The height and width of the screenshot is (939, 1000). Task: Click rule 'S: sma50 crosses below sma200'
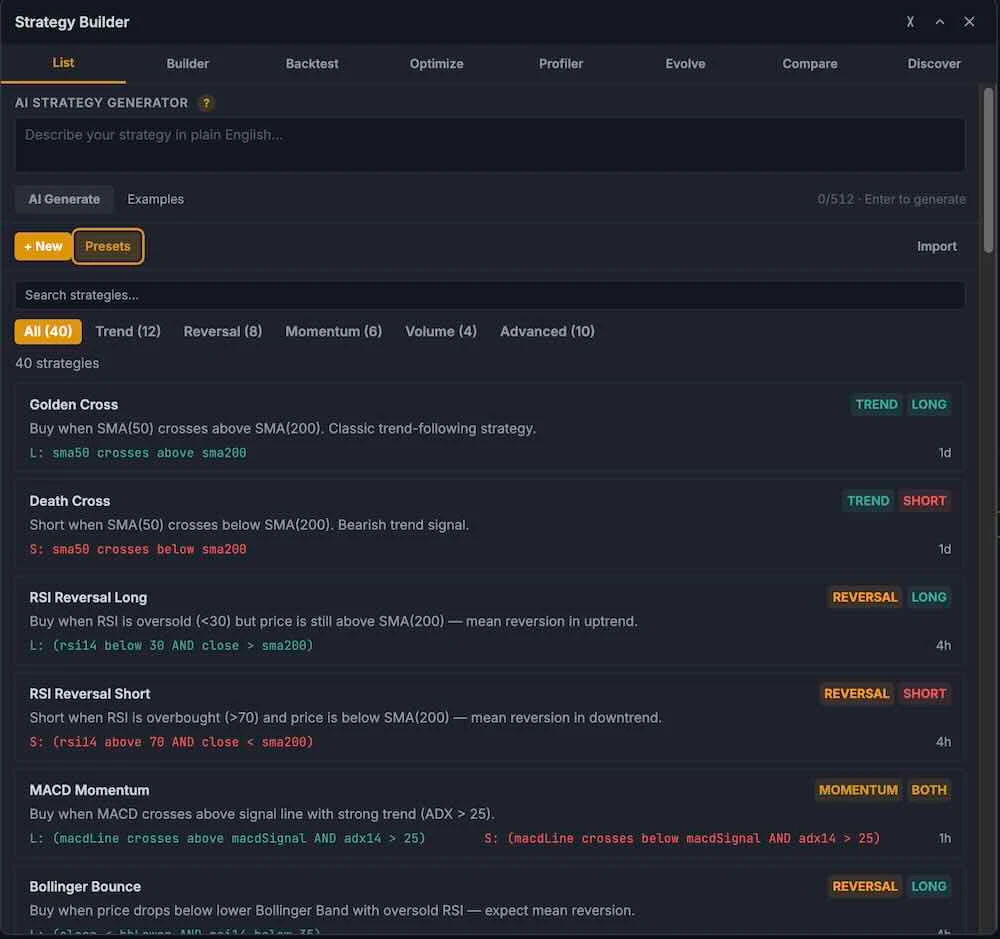pyautogui.click(x=138, y=549)
